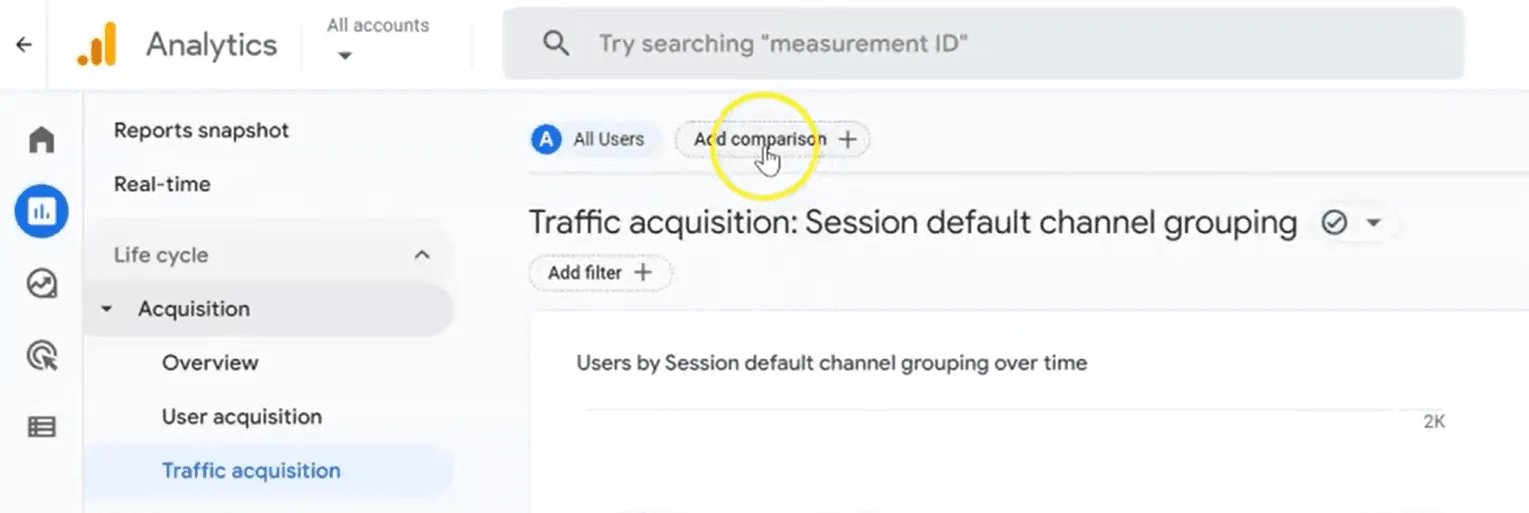Screen dimensions: 1529x513
Task: Go back using the top-left arrow
Action: point(24,45)
